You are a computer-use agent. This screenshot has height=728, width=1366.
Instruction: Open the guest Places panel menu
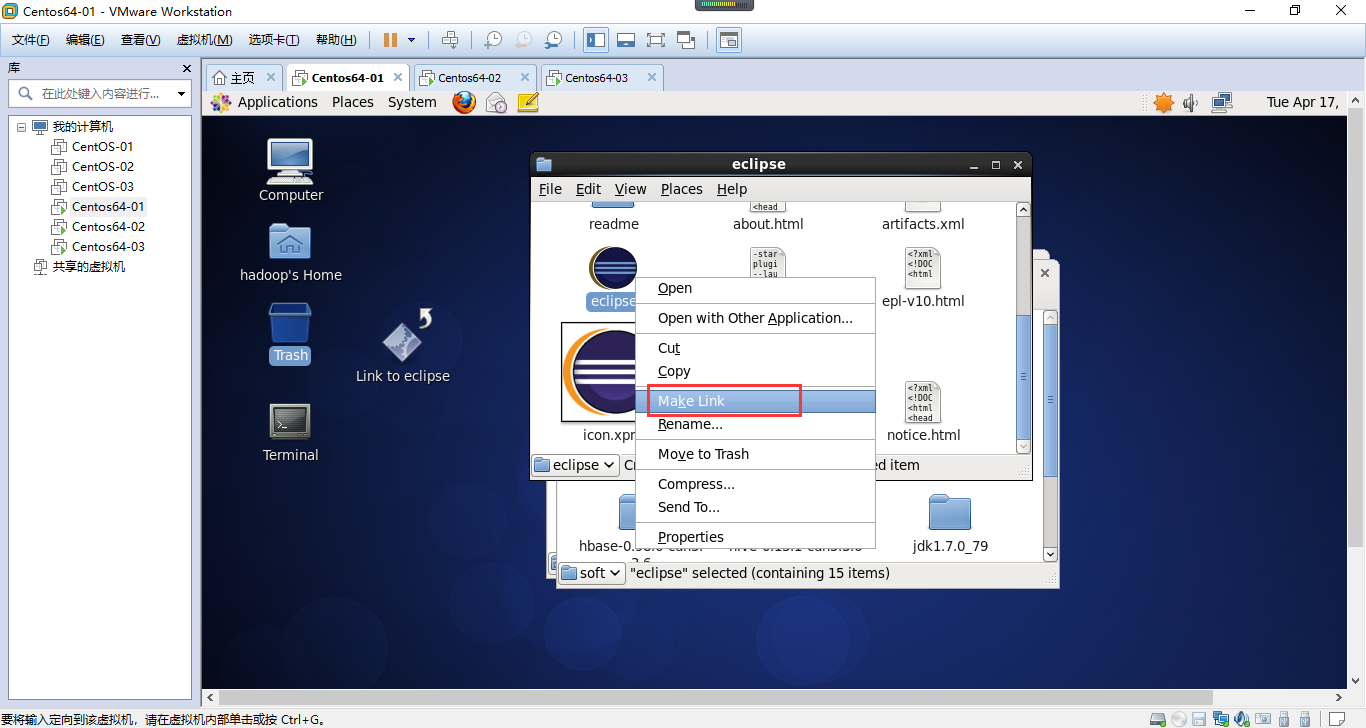(353, 102)
